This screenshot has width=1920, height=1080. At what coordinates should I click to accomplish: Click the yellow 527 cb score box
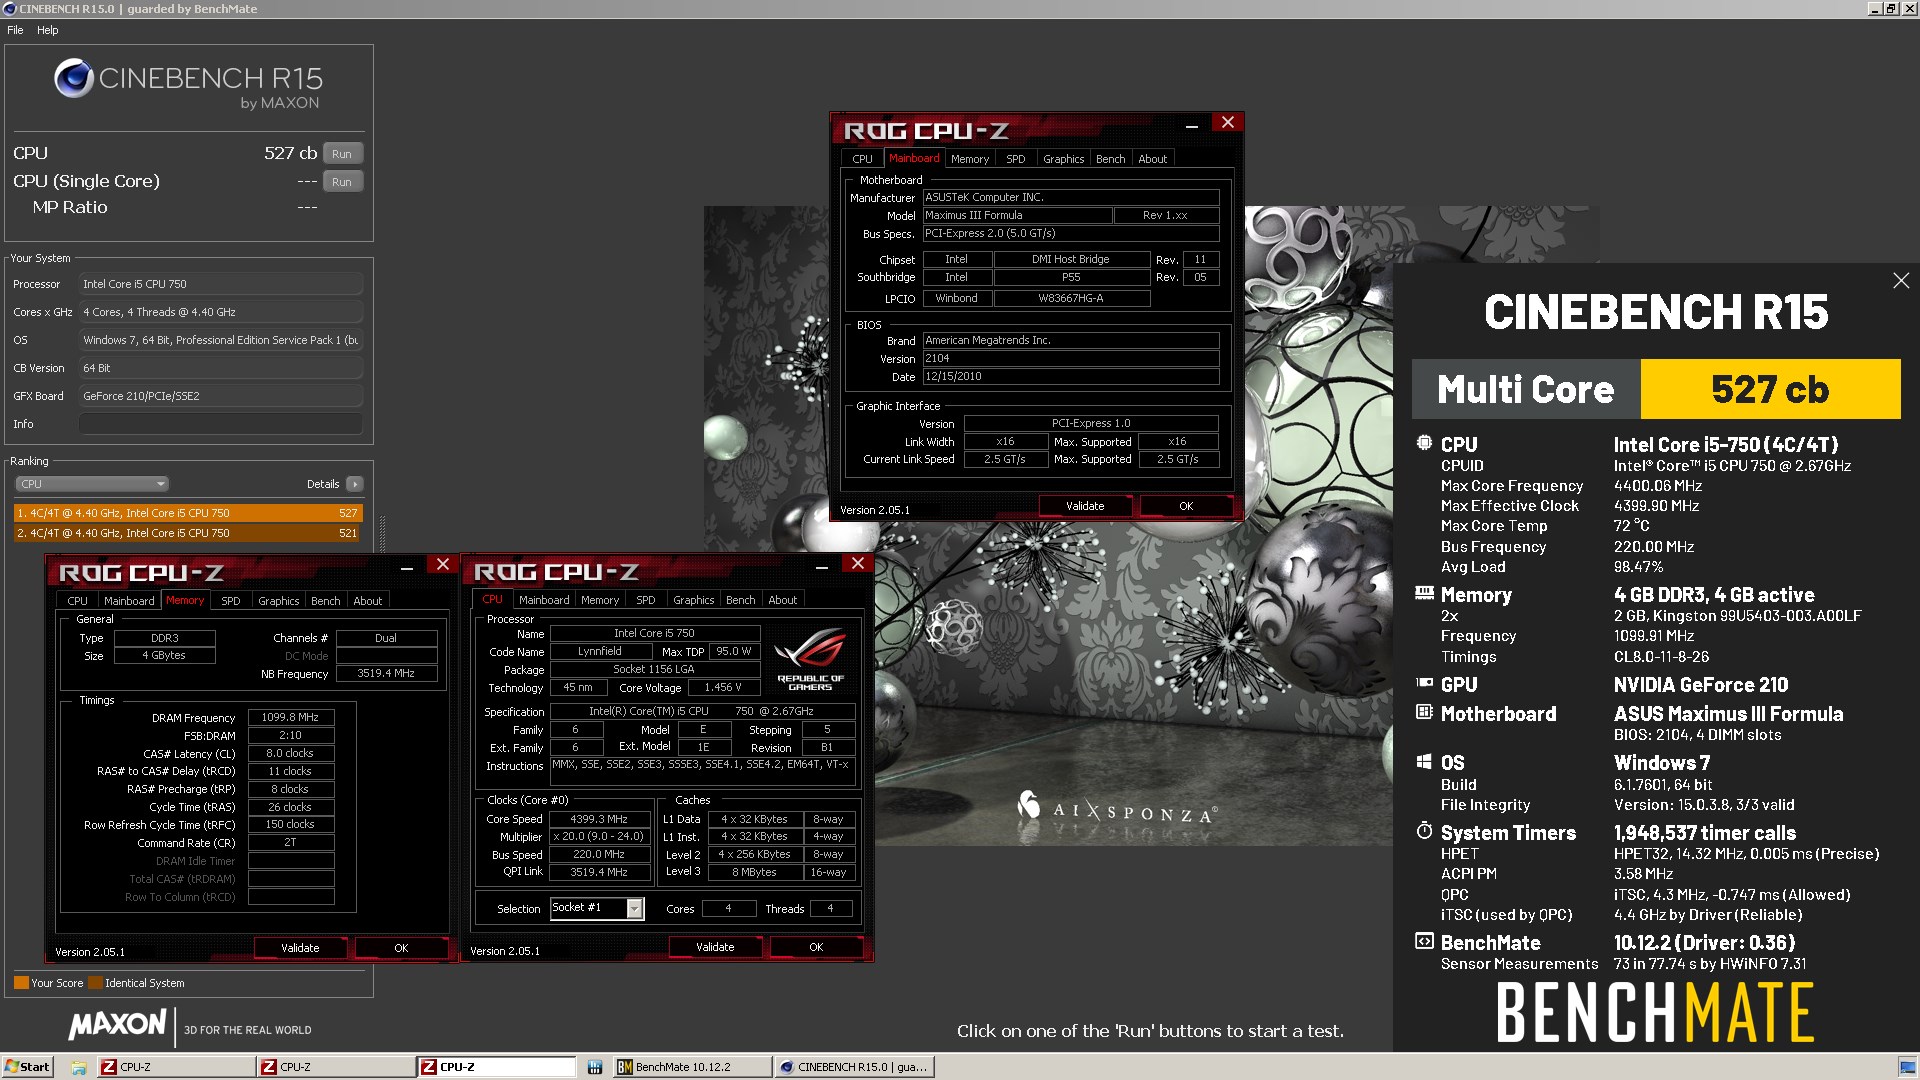pos(1770,389)
